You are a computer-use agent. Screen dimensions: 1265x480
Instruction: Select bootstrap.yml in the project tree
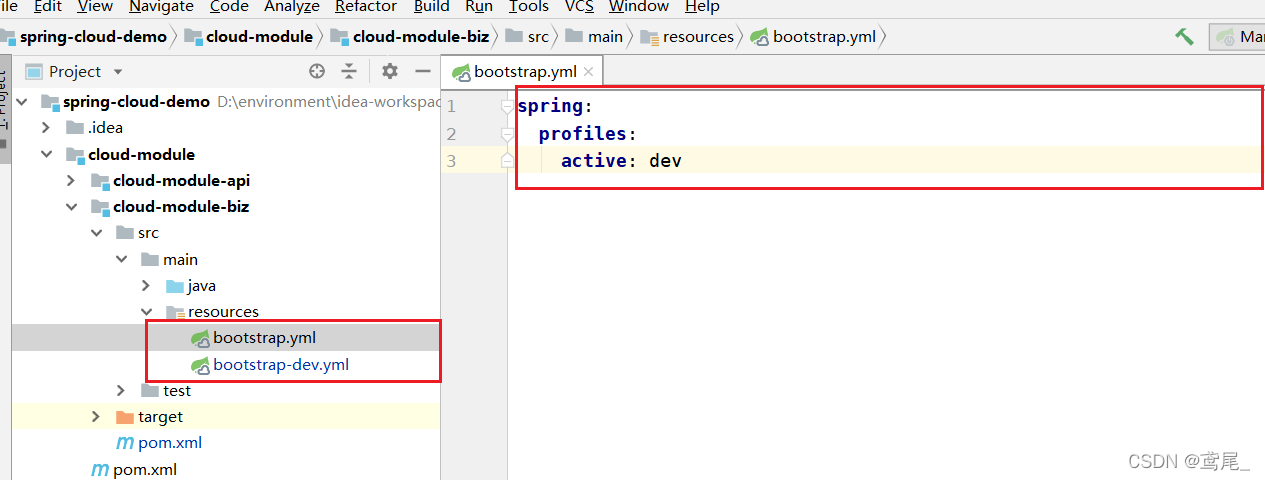click(264, 338)
